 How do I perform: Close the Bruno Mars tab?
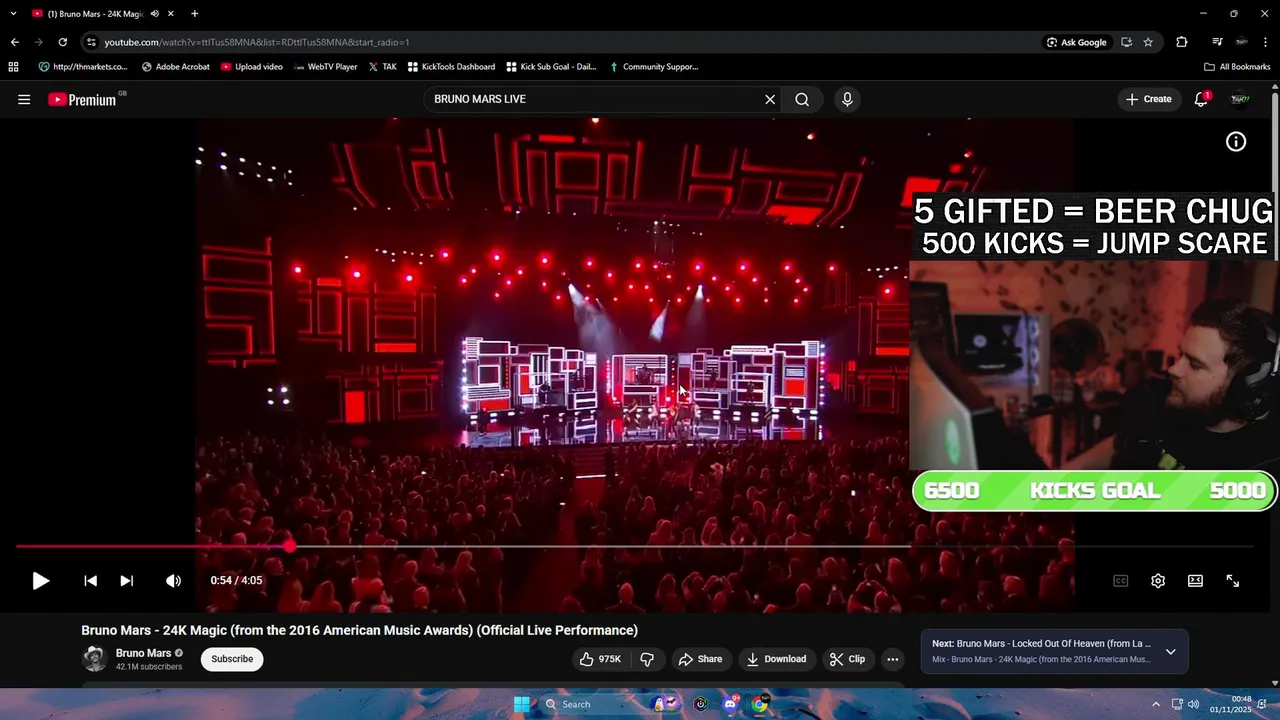(171, 14)
